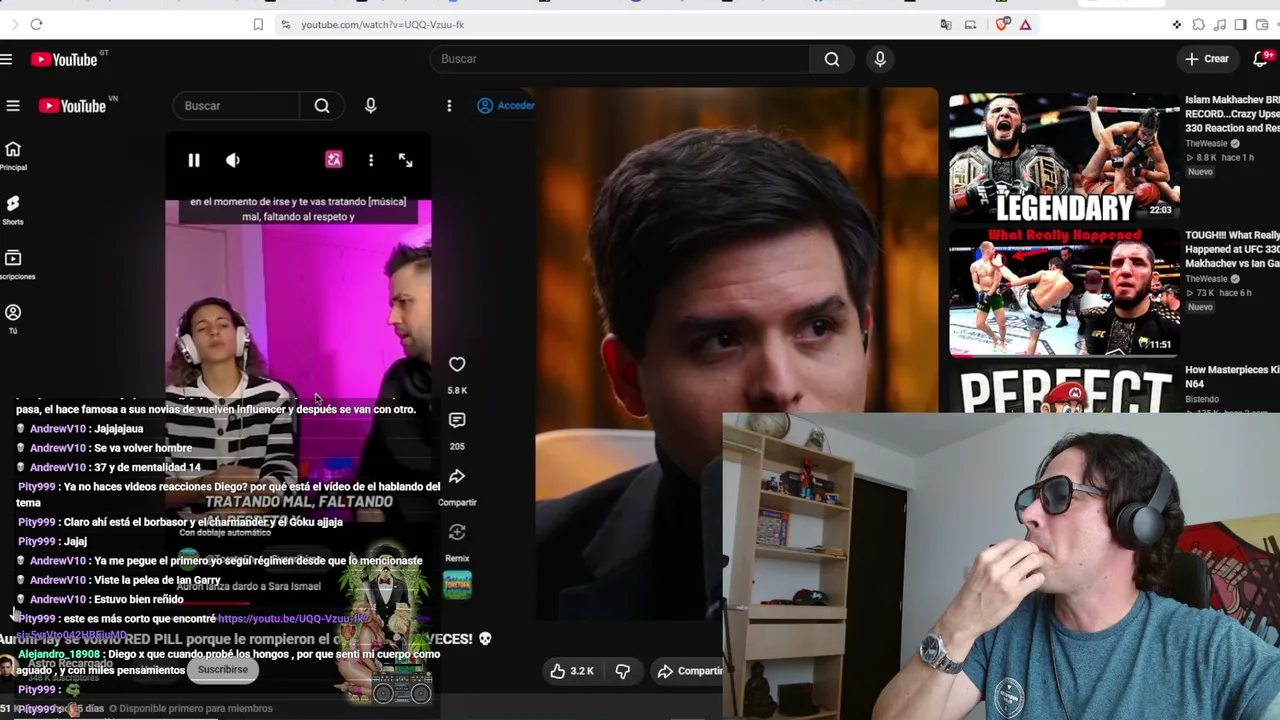Toggle the pink auto-dubbing translate icon

click(x=334, y=160)
